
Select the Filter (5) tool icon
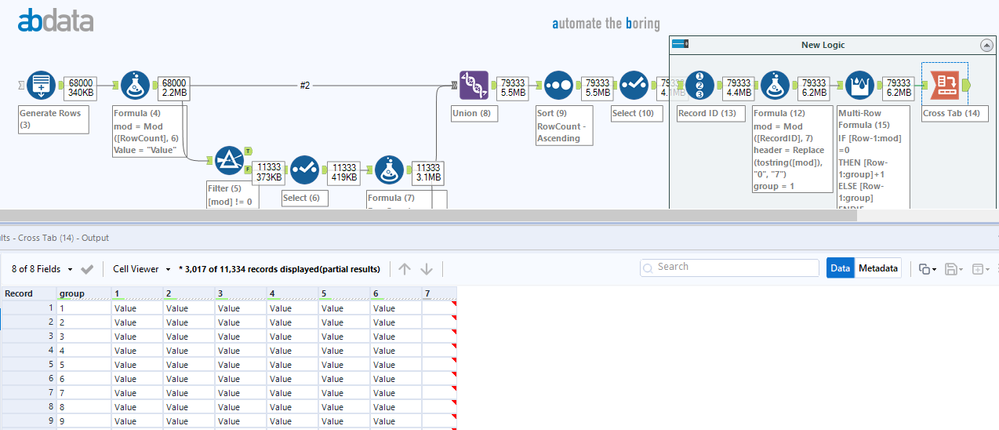point(229,161)
